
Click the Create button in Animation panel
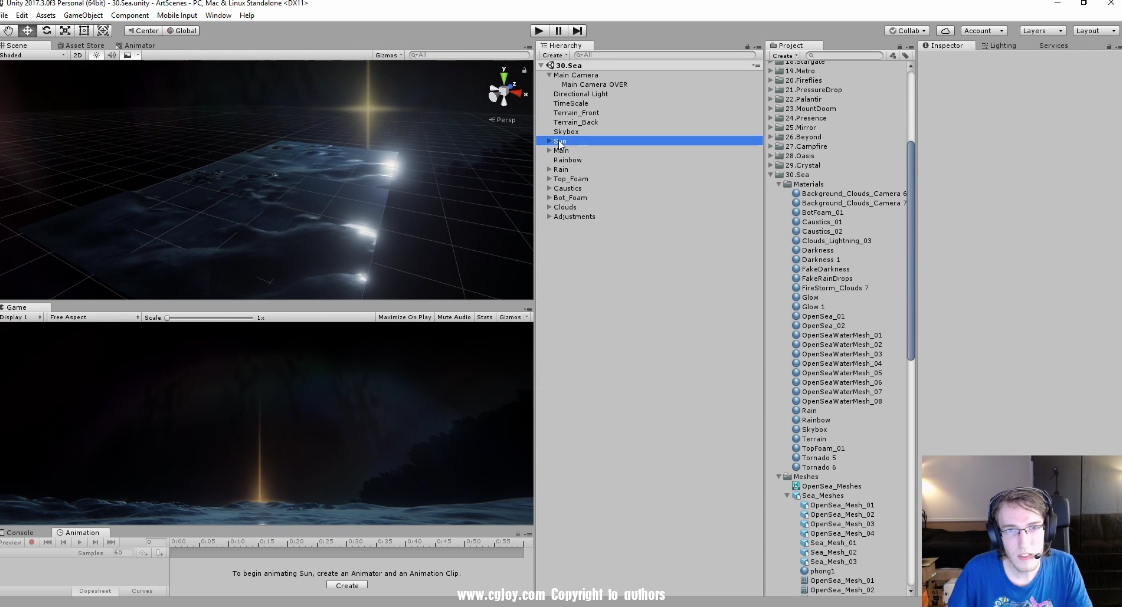pyautogui.click(x=347, y=585)
